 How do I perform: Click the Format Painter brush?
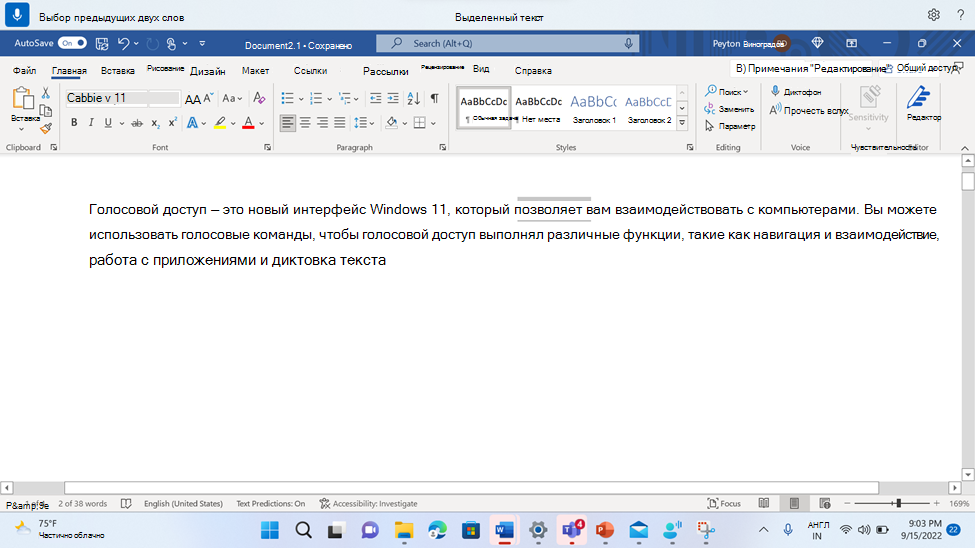coord(45,128)
